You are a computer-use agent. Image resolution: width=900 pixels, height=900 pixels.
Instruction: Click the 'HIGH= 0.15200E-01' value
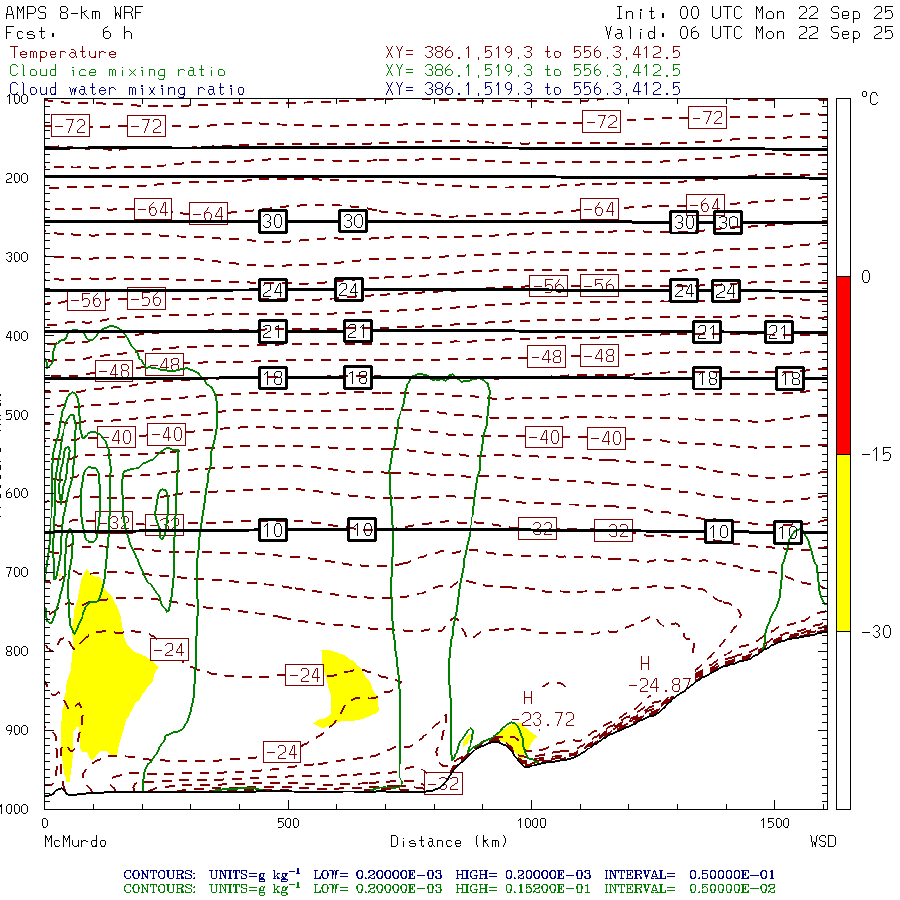[x=523, y=889]
